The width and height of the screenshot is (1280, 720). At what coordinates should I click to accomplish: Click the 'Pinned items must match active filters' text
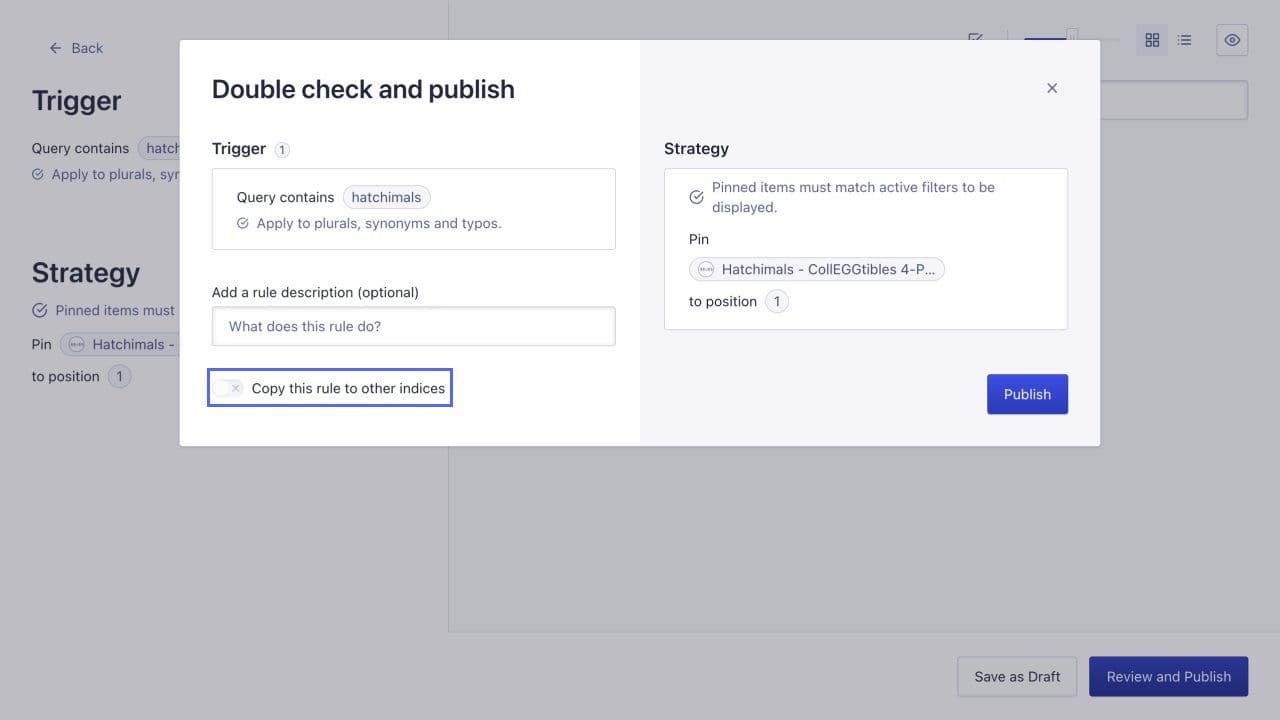coord(853,197)
